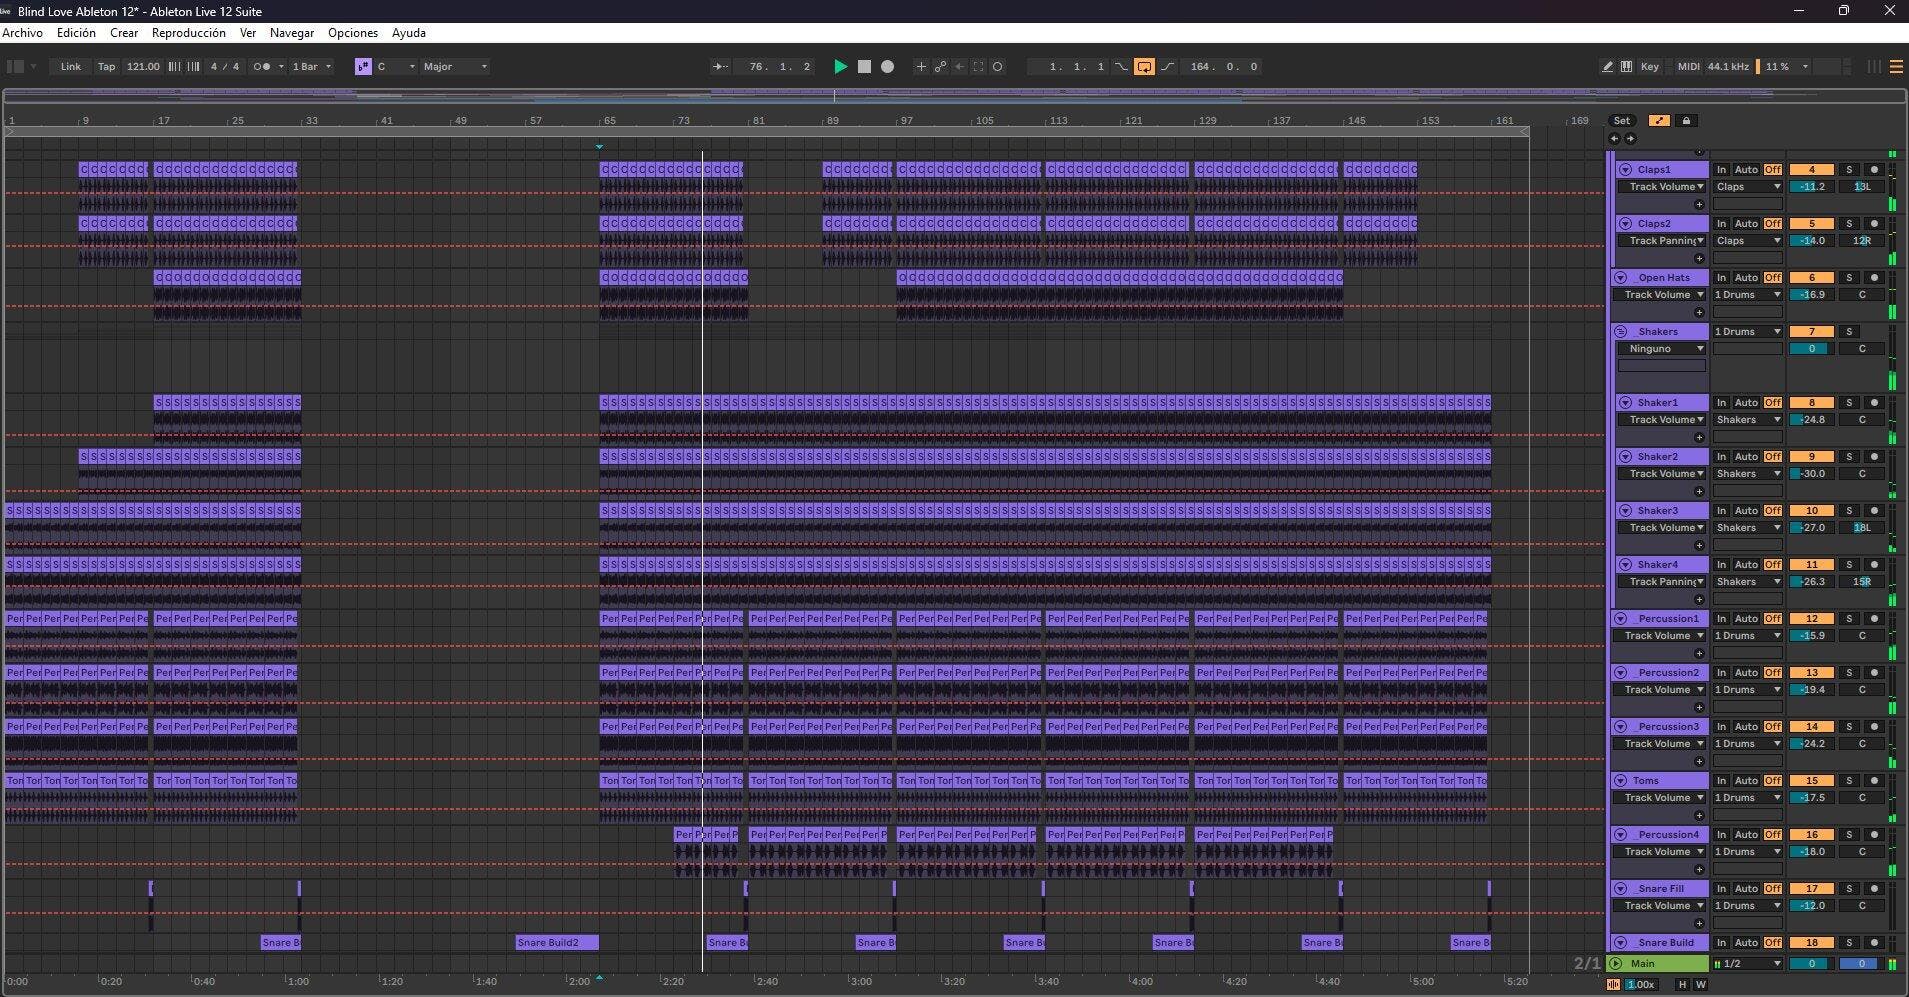Open the Major scale name dropdown
Screen dimensions: 1909x997
[455, 67]
